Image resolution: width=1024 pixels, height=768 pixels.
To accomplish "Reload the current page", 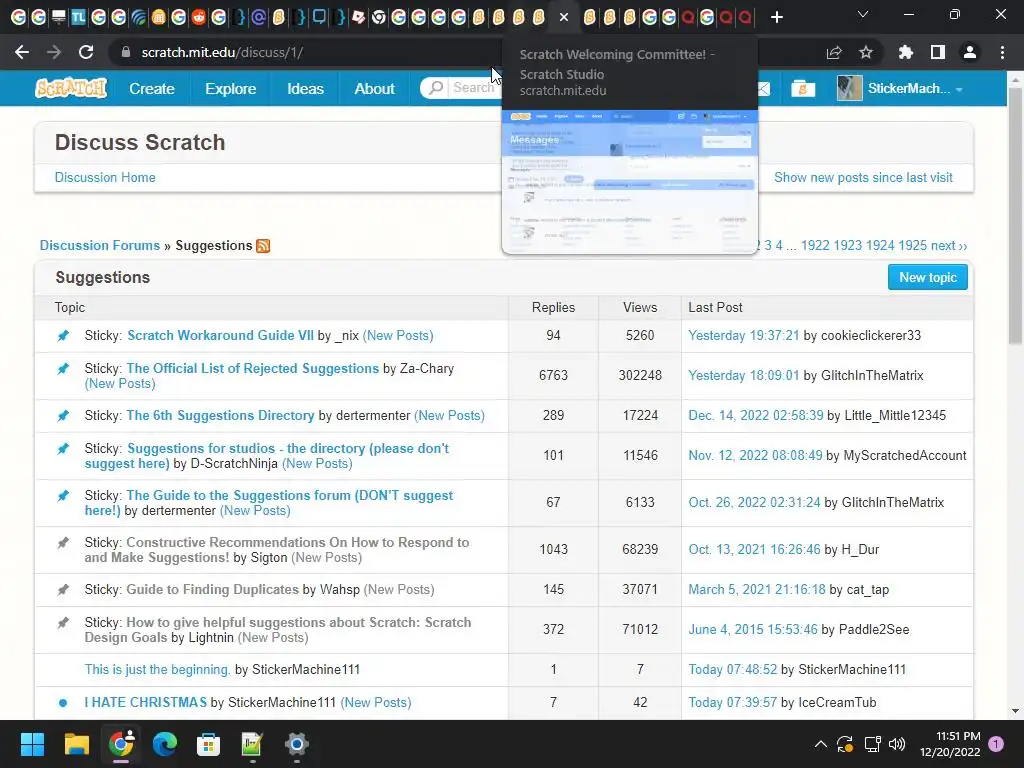I will pos(86,52).
